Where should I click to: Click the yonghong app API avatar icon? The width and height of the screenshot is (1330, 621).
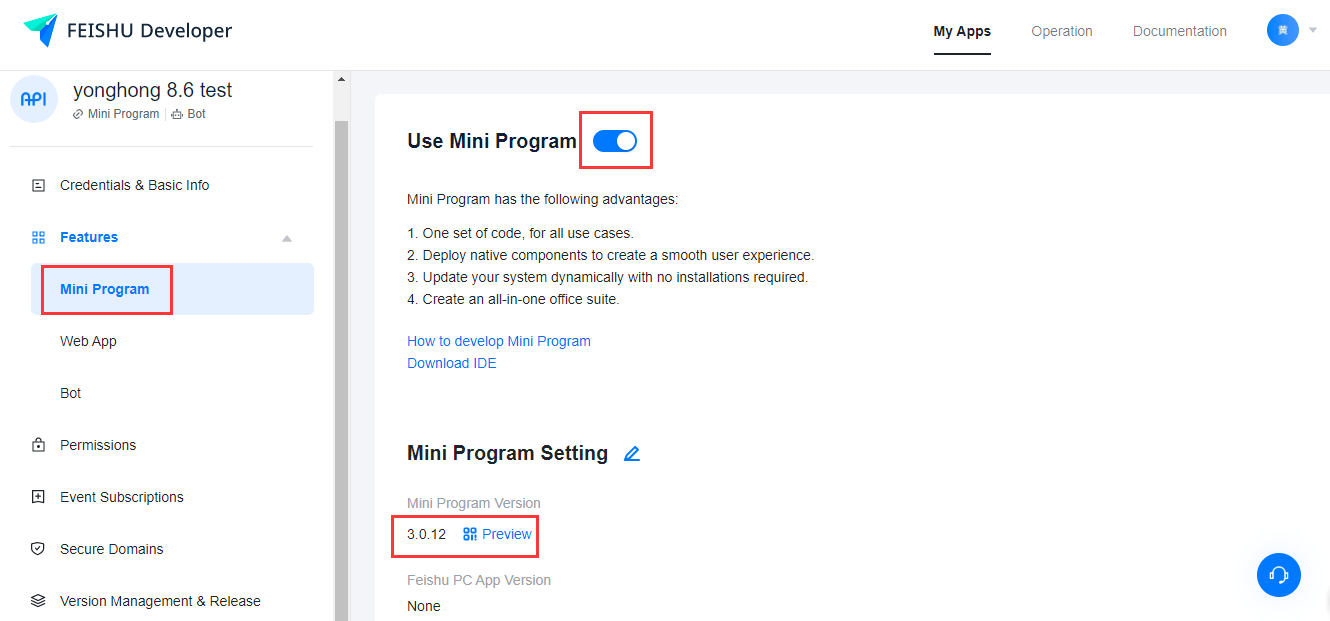click(34, 100)
